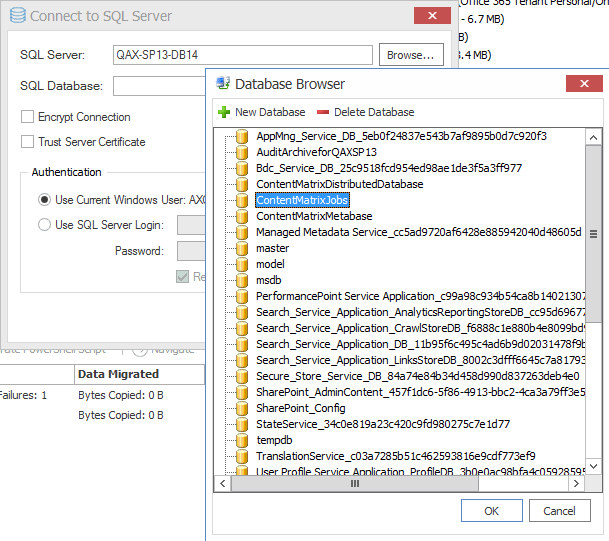Select the StateService database name
The height and width of the screenshot is (541, 609).
point(383,424)
